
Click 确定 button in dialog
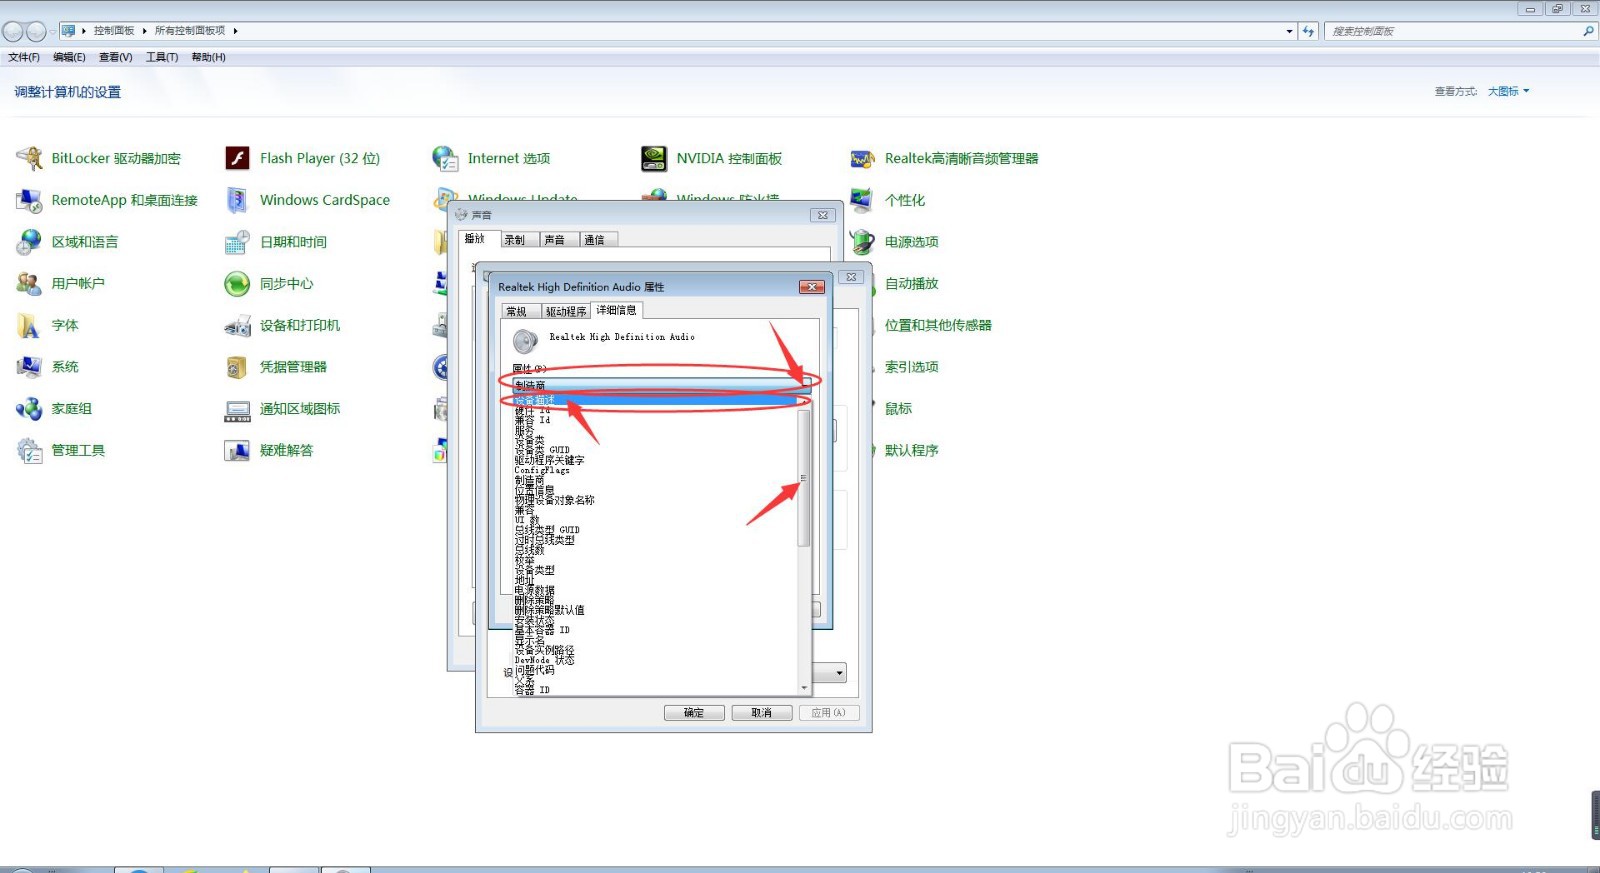(694, 713)
